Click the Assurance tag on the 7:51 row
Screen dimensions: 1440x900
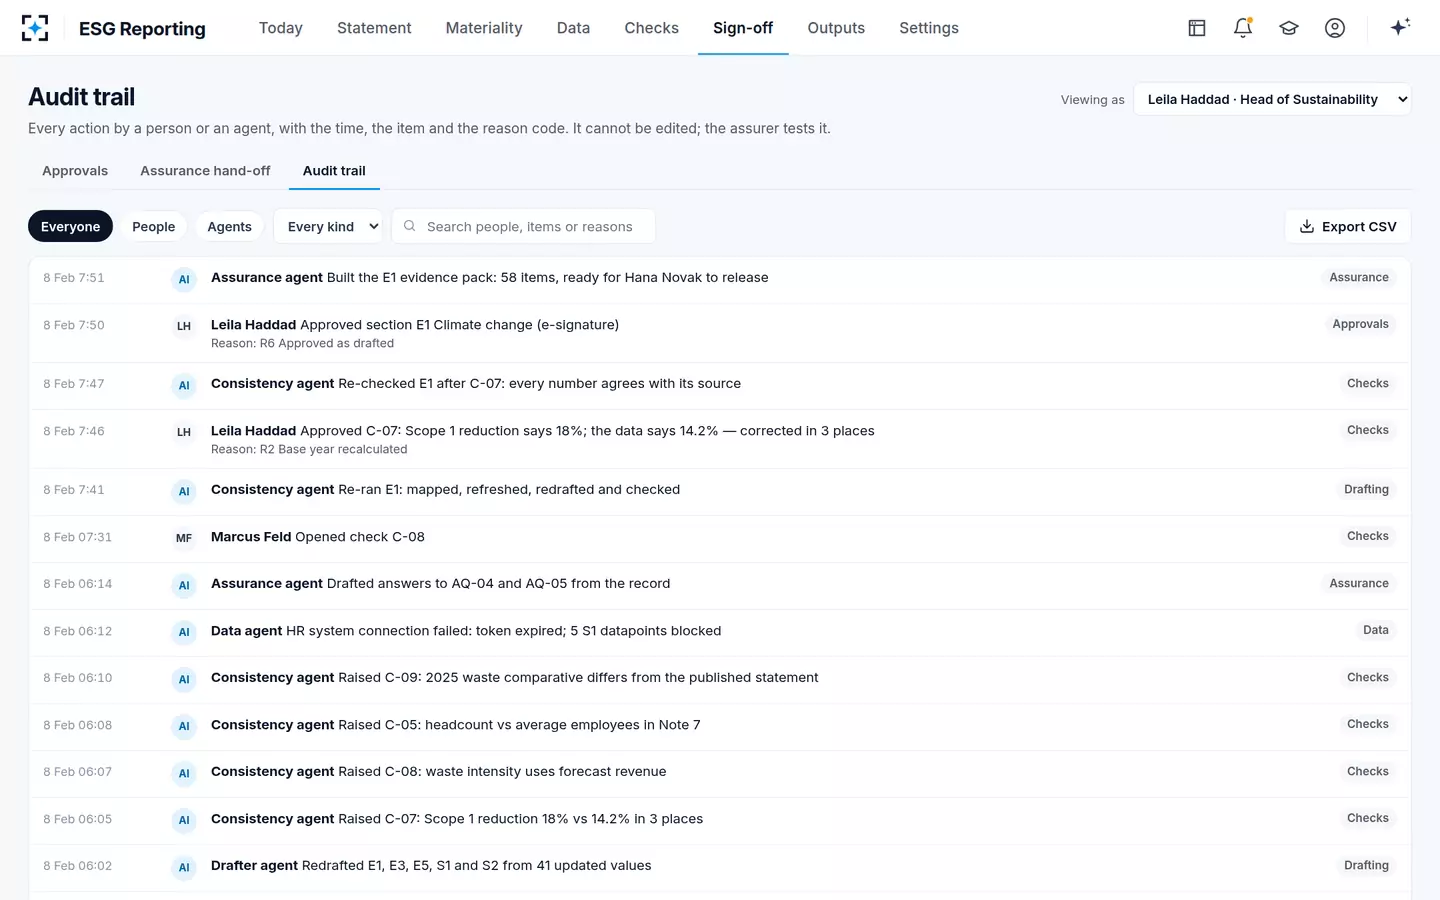pyautogui.click(x=1359, y=278)
